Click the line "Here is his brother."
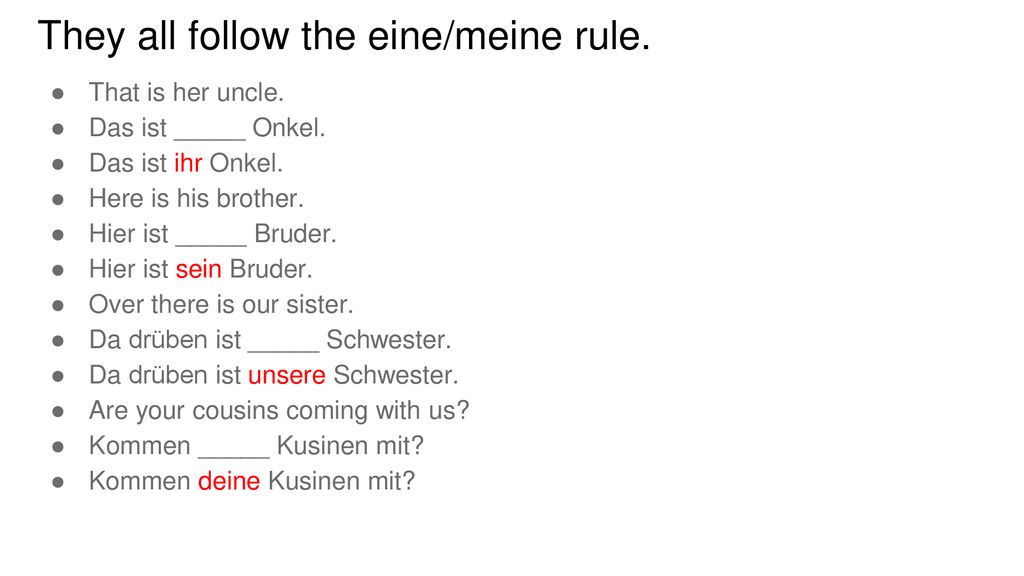 [197, 199]
